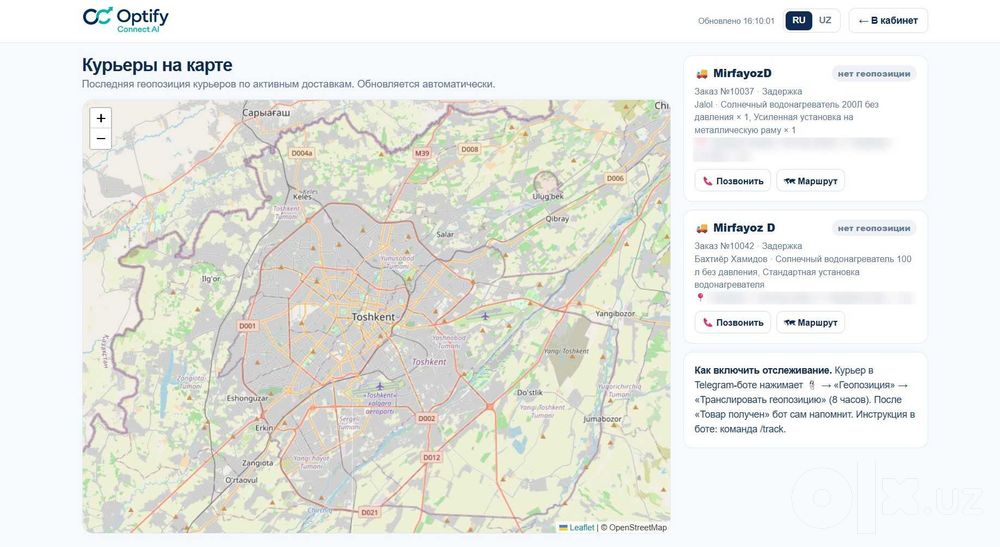This screenshot has height=547, width=1000.
Task: Click the no-geolocation badge on MirfayozD card
Action: [874, 74]
